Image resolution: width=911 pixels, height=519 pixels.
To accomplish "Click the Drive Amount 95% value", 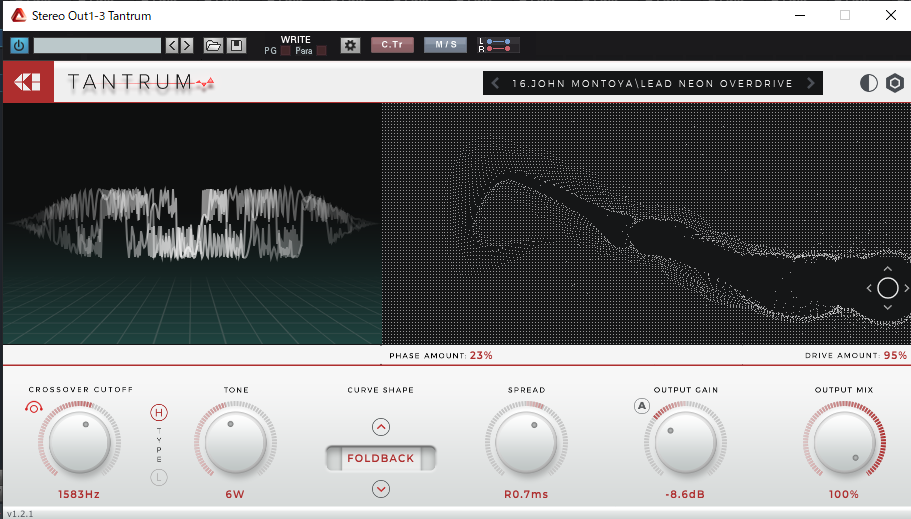I will (x=895, y=355).
